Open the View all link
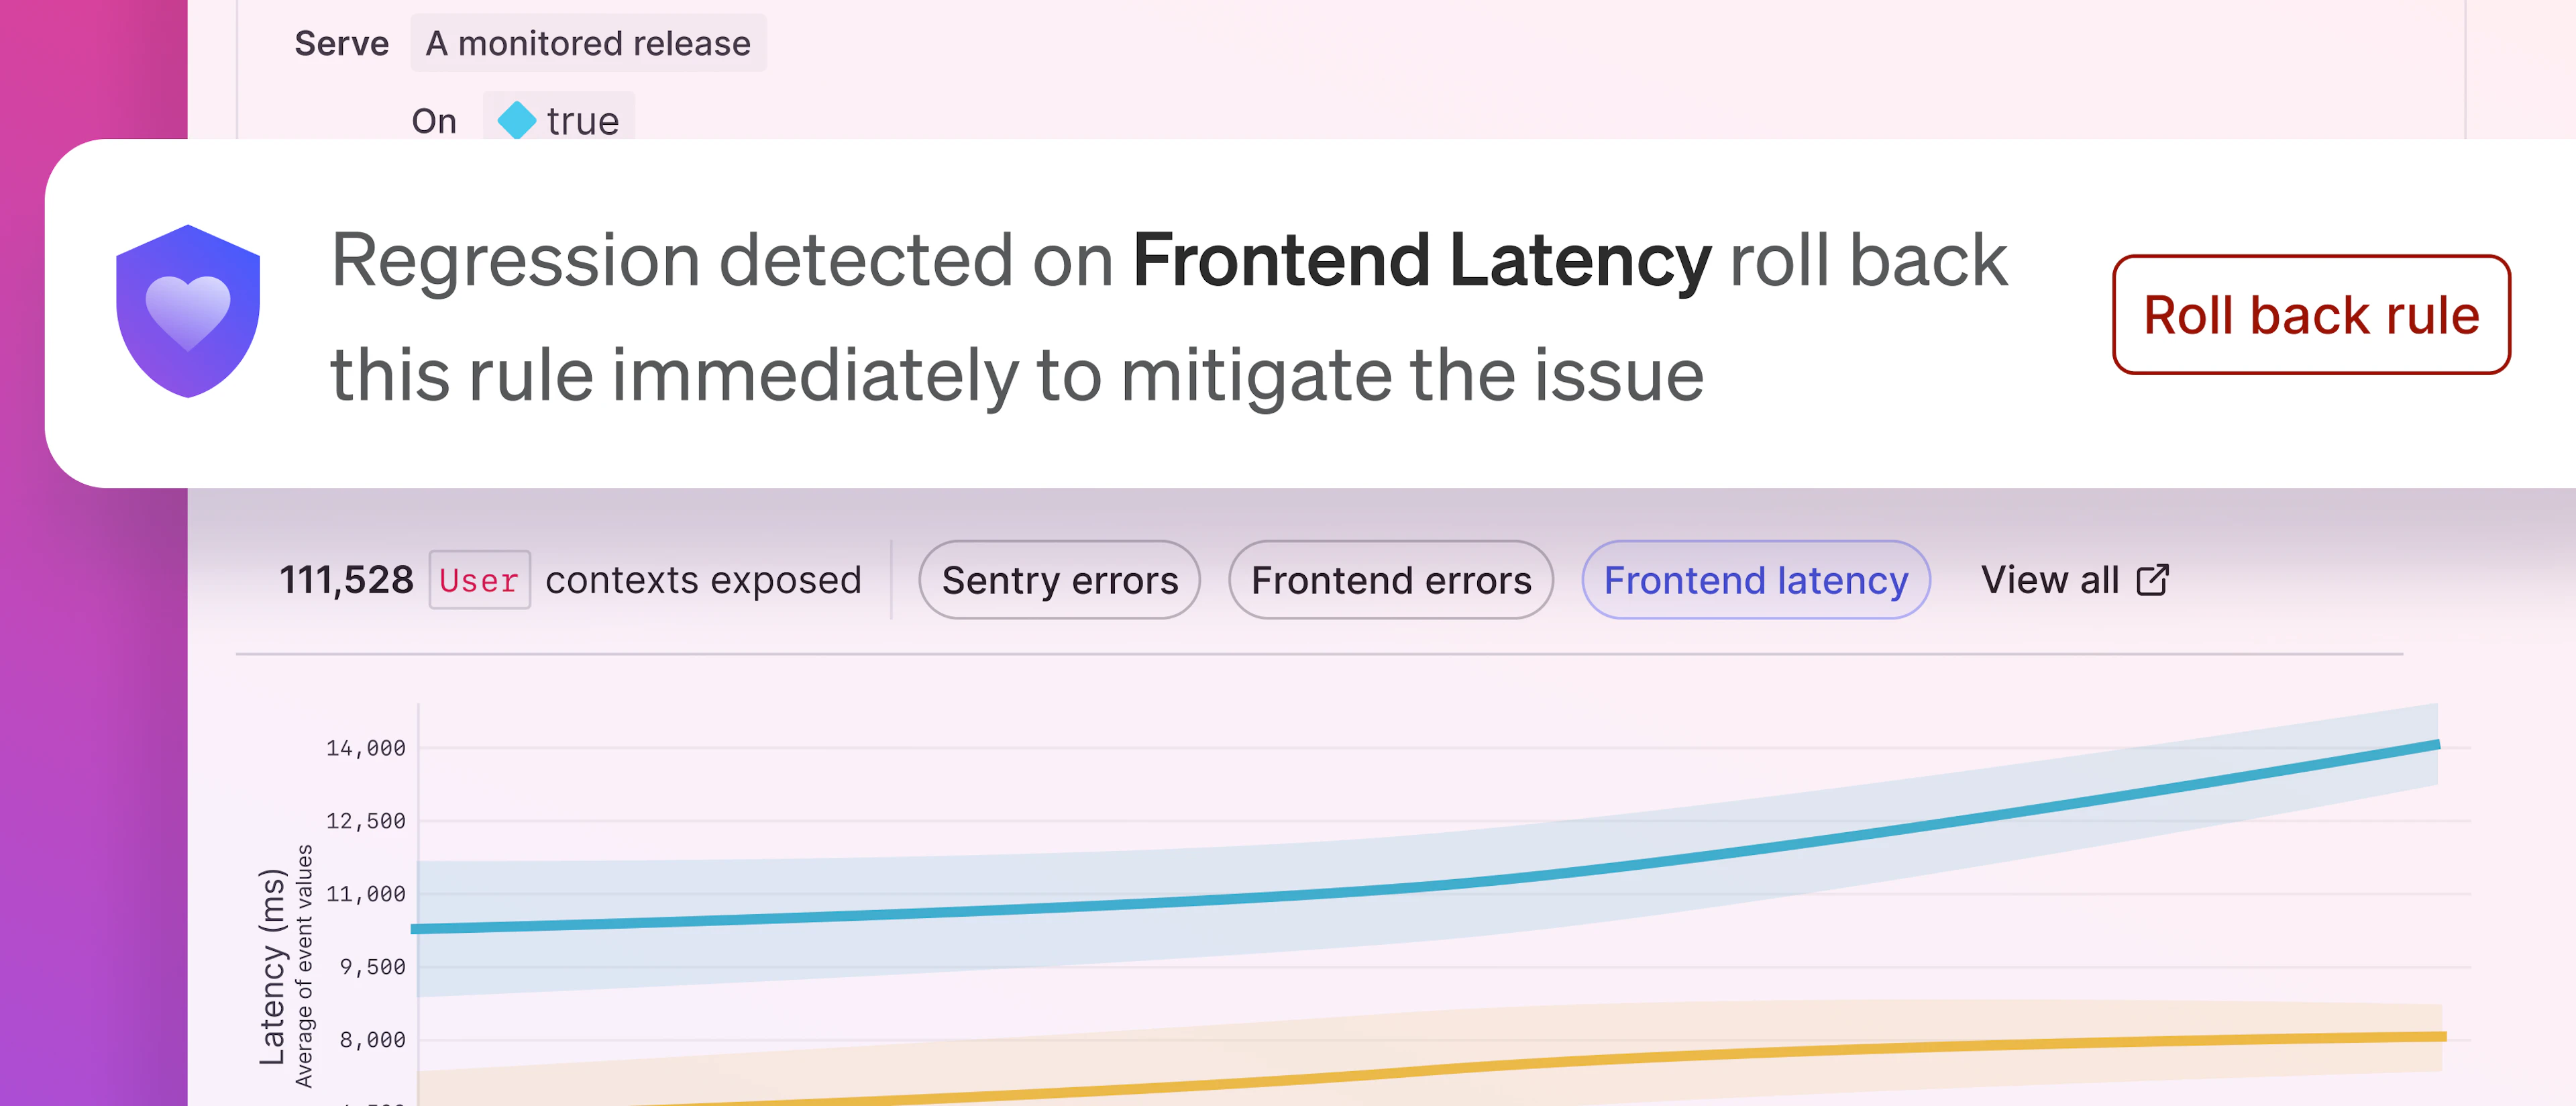The width and height of the screenshot is (2576, 1106). (x=2050, y=580)
